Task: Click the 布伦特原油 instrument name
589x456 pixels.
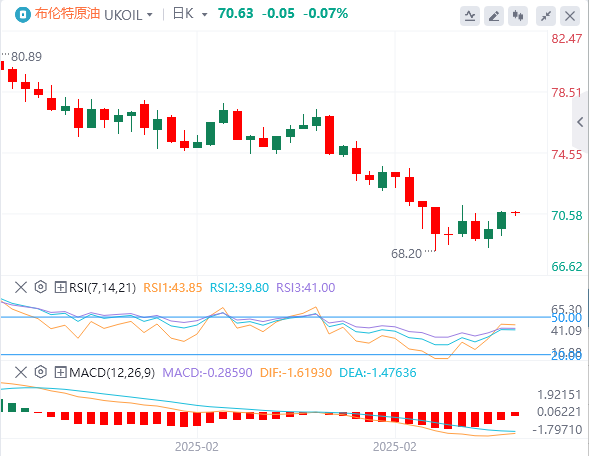Action: click(x=68, y=14)
